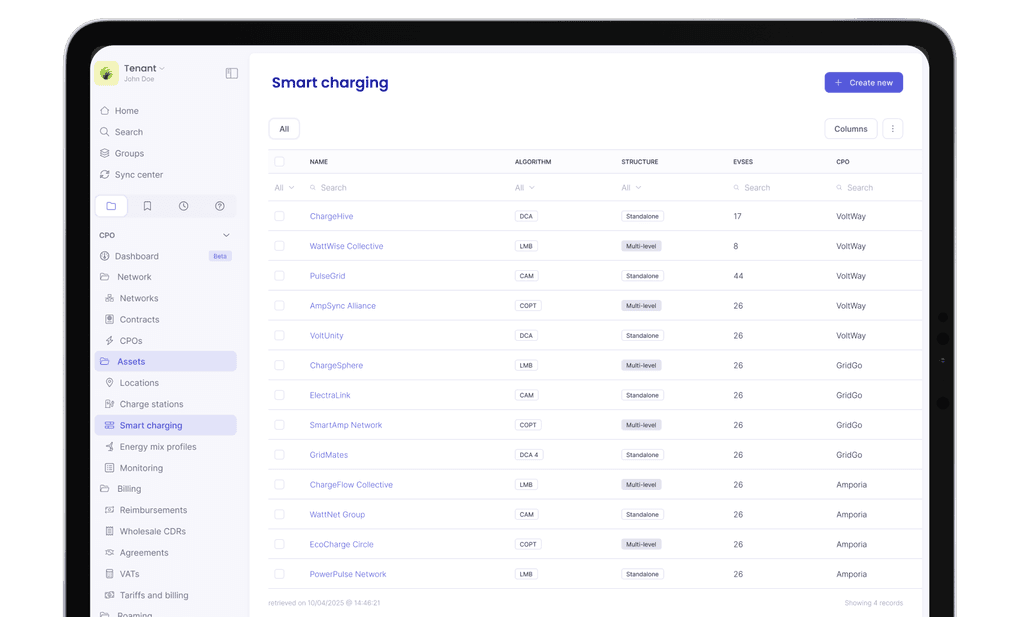Image resolution: width=1024 pixels, height=617 pixels.
Task: Click the EVSE count 44 for PulseGrid
Action: [738, 276]
